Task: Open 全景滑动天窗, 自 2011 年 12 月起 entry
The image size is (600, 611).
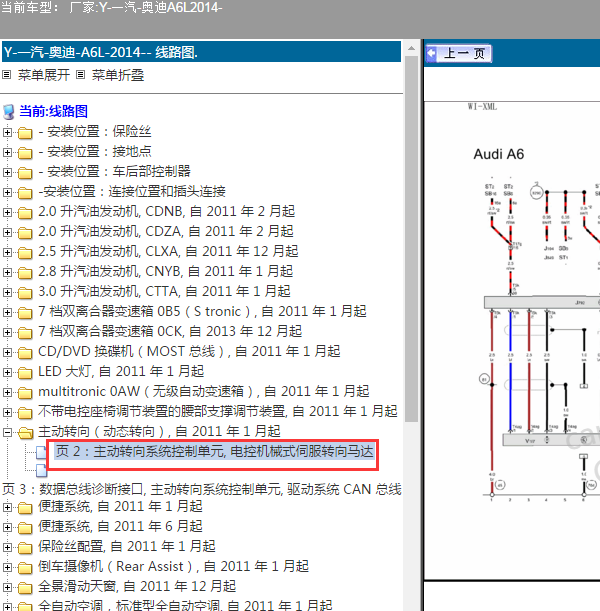Action: [x=137, y=586]
